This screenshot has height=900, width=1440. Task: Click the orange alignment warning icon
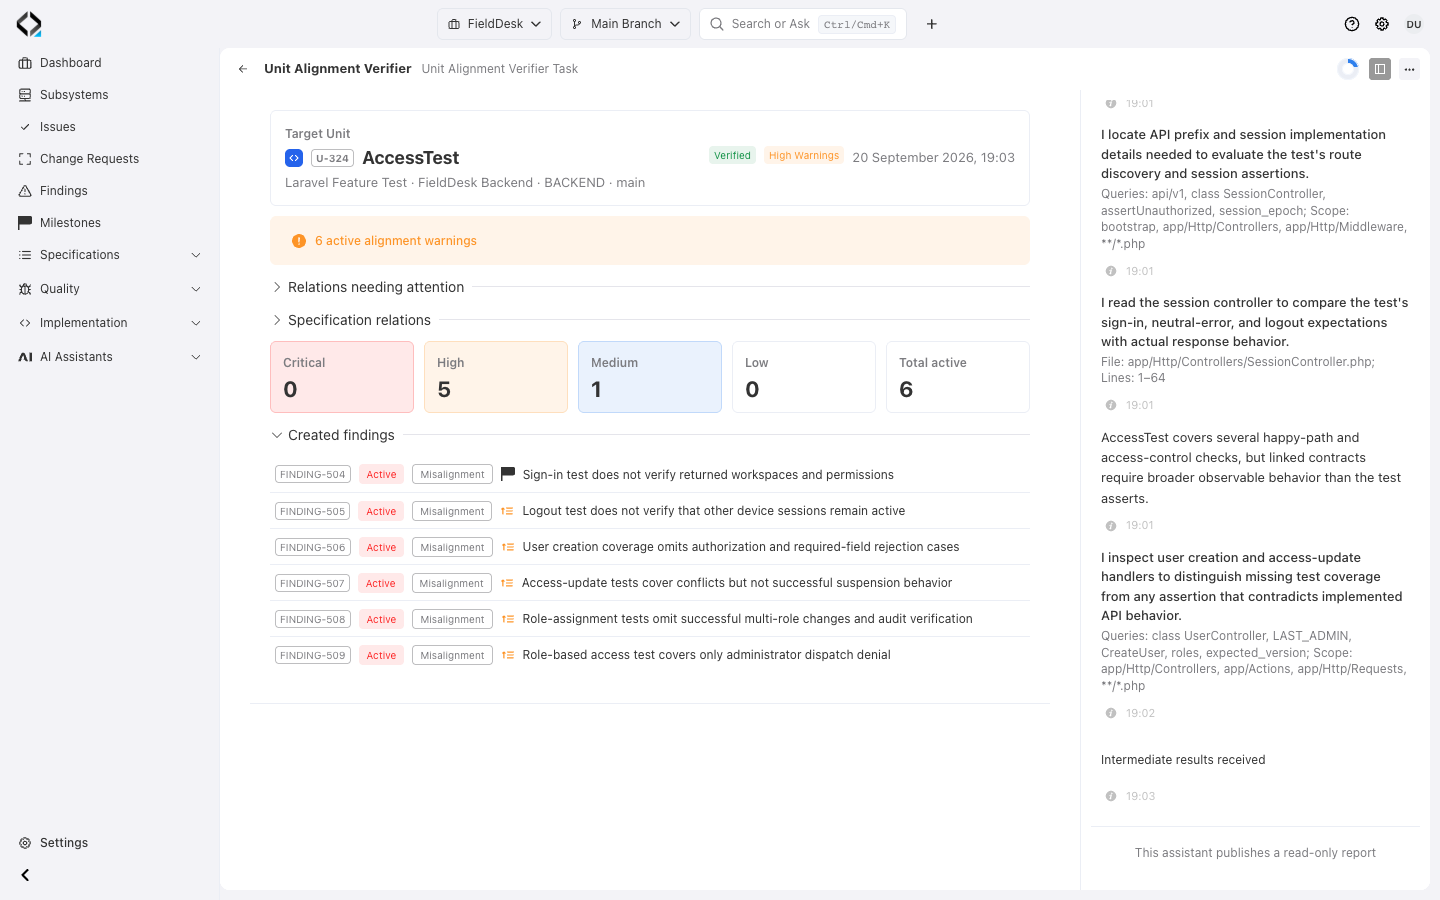tap(299, 241)
